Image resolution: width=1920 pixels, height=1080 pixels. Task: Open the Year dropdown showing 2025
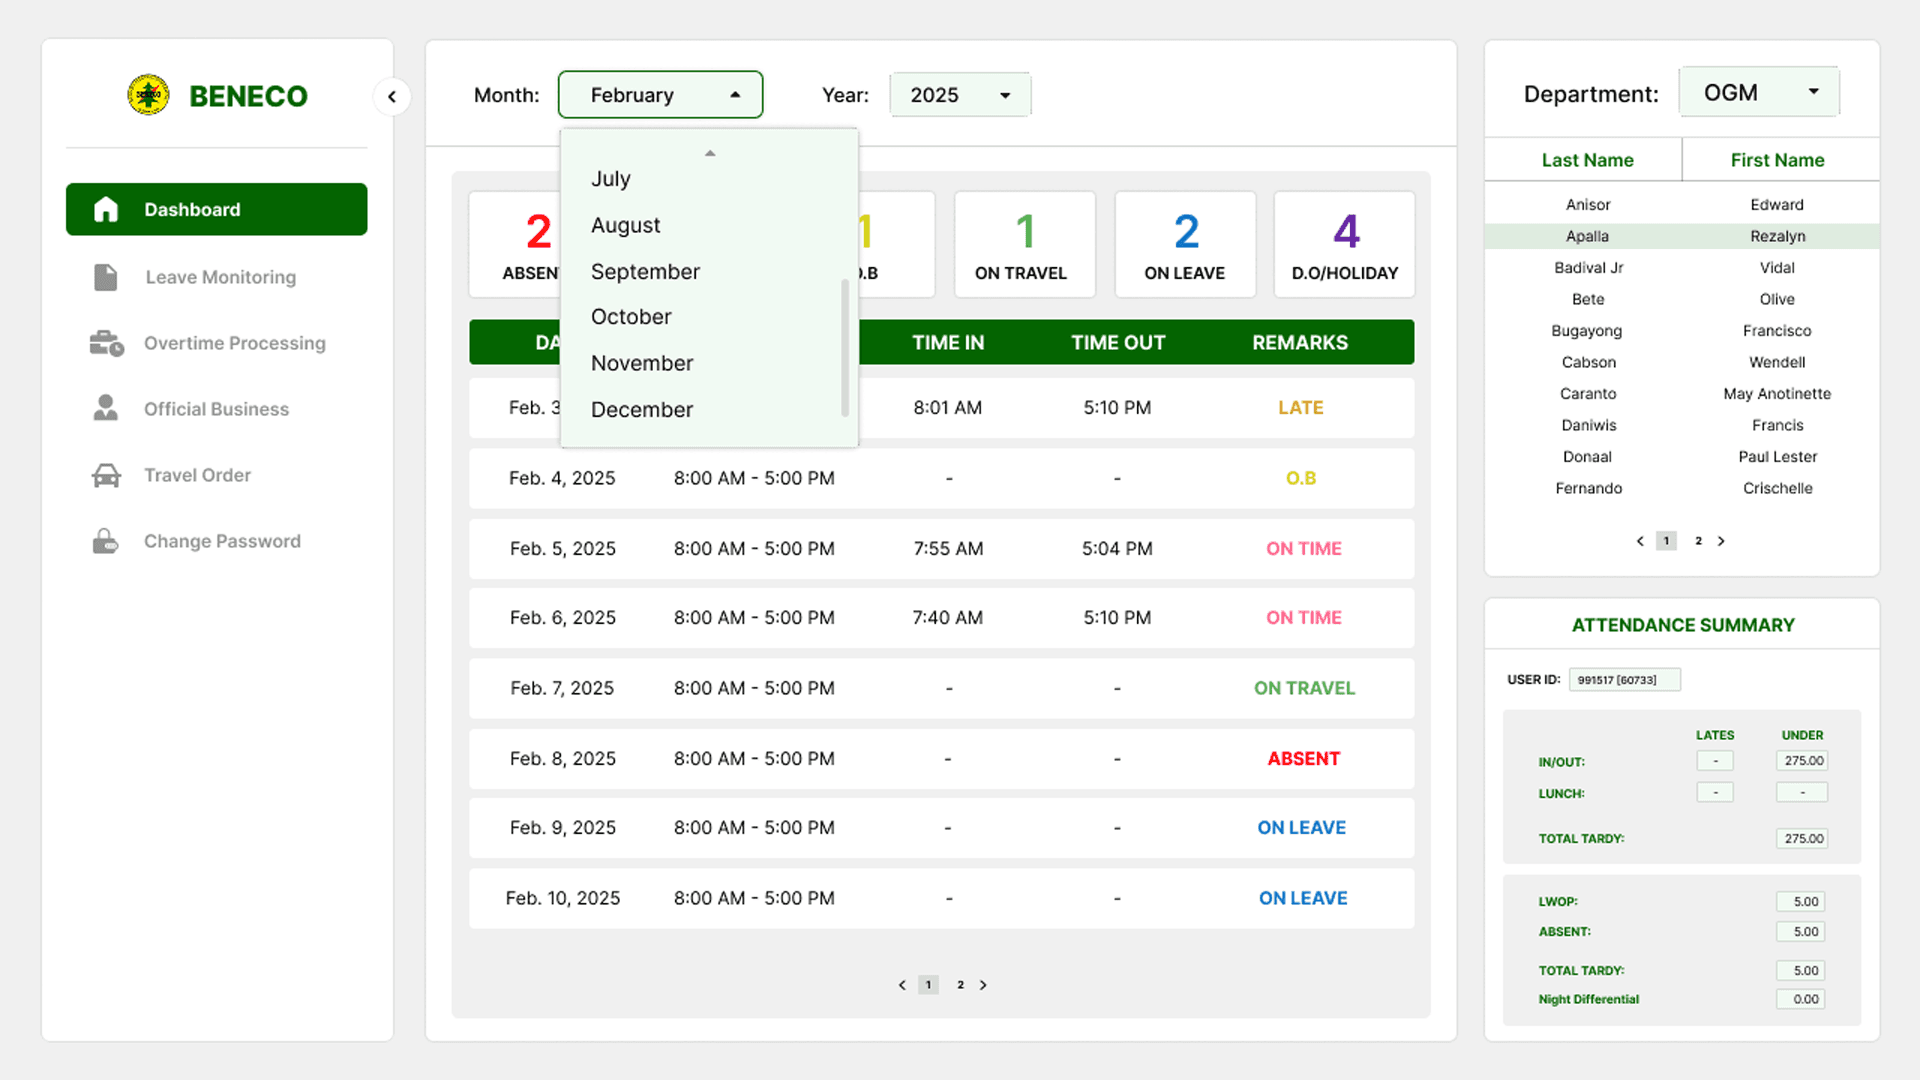[960, 95]
